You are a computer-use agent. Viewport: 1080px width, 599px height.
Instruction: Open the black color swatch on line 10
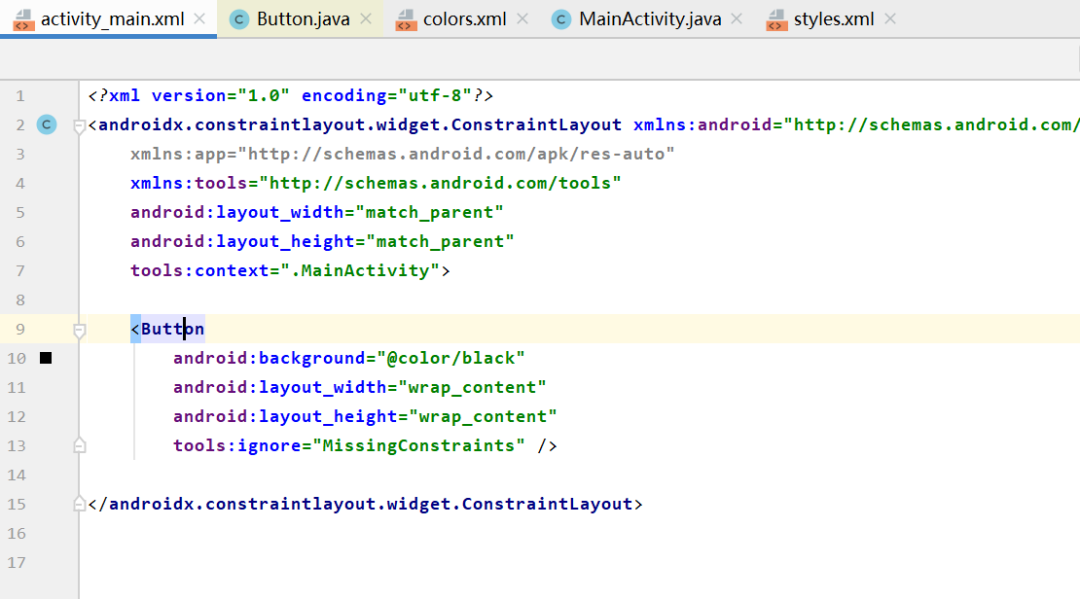[45, 358]
